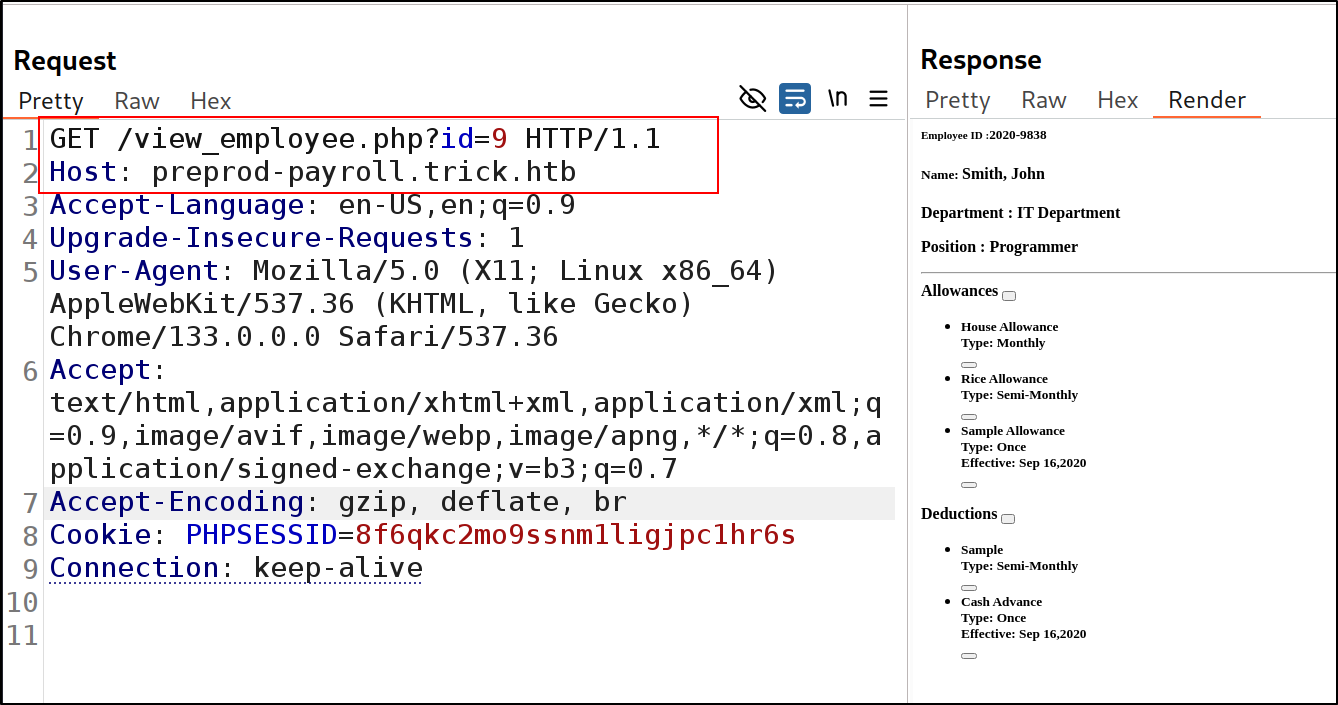Click the button under Rice Allowance entry
Viewport: 1338px width, 705px height.
(x=968, y=417)
